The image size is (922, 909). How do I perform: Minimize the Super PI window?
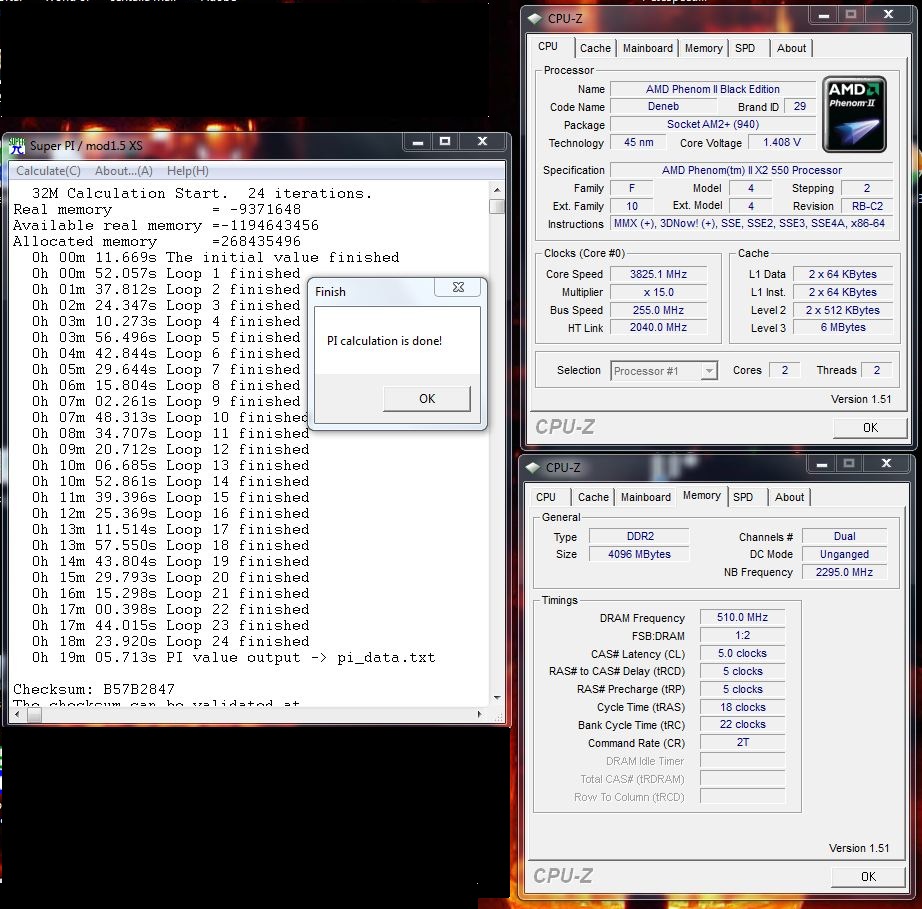[417, 142]
